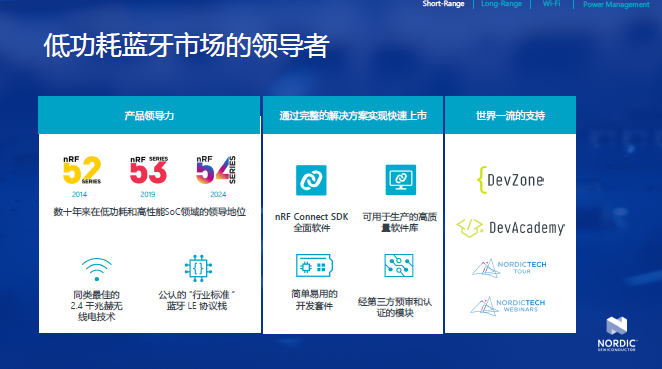Click the NordicTech Webinars logo

click(508, 306)
